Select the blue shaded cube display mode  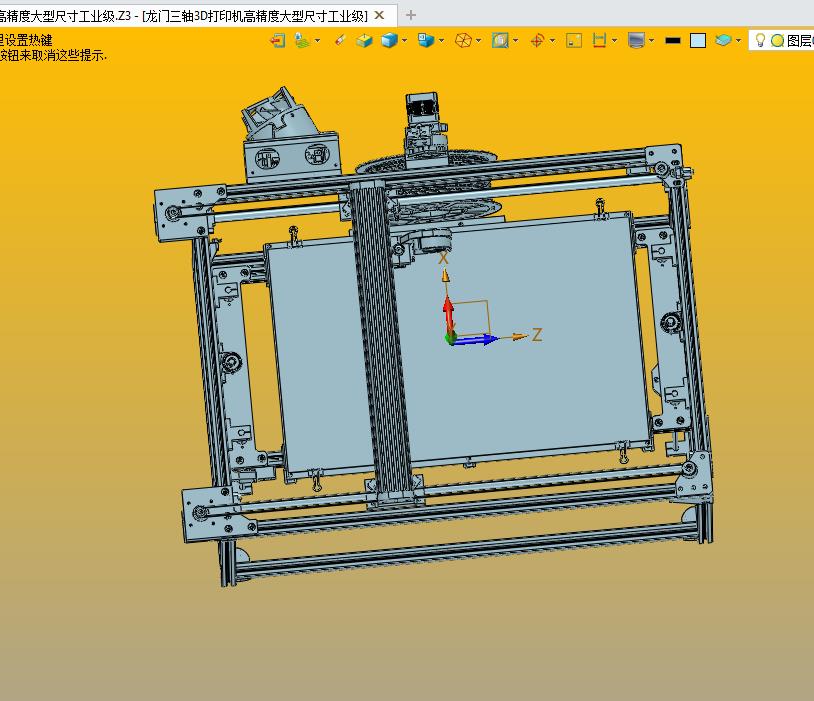pyautogui.click(x=389, y=40)
